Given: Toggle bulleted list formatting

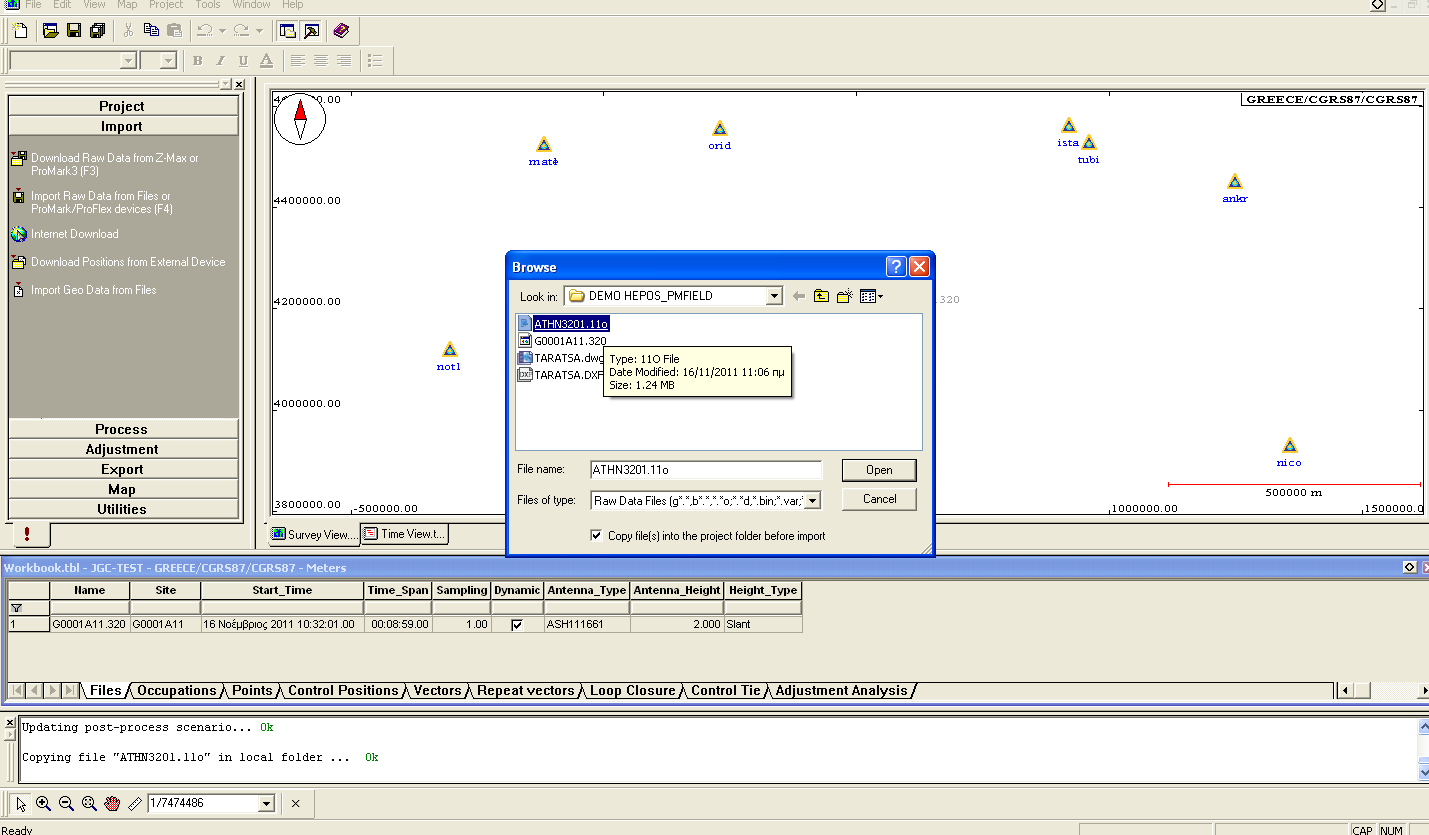Looking at the screenshot, I should point(375,61).
